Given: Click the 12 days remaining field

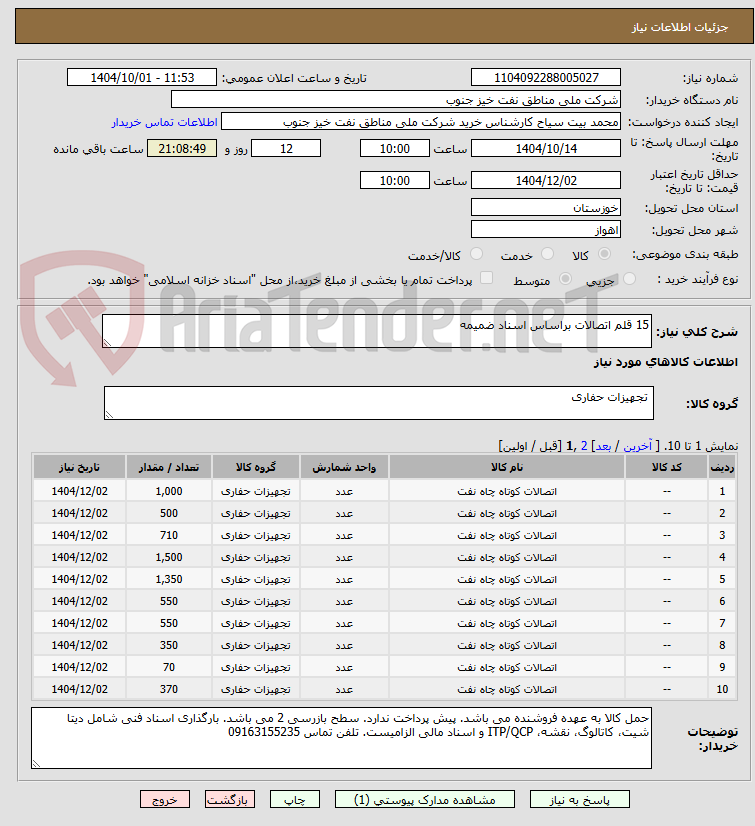Looking at the screenshot, I should click(286, 149).
